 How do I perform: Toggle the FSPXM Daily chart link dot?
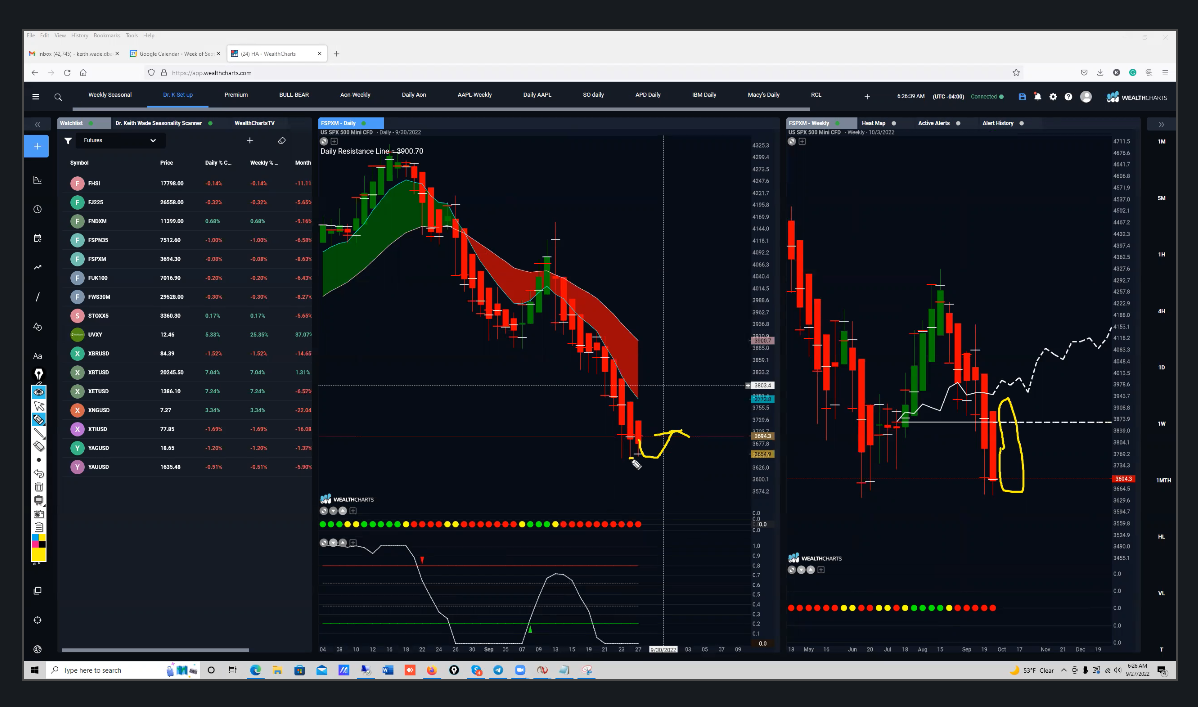click(364, 123)
